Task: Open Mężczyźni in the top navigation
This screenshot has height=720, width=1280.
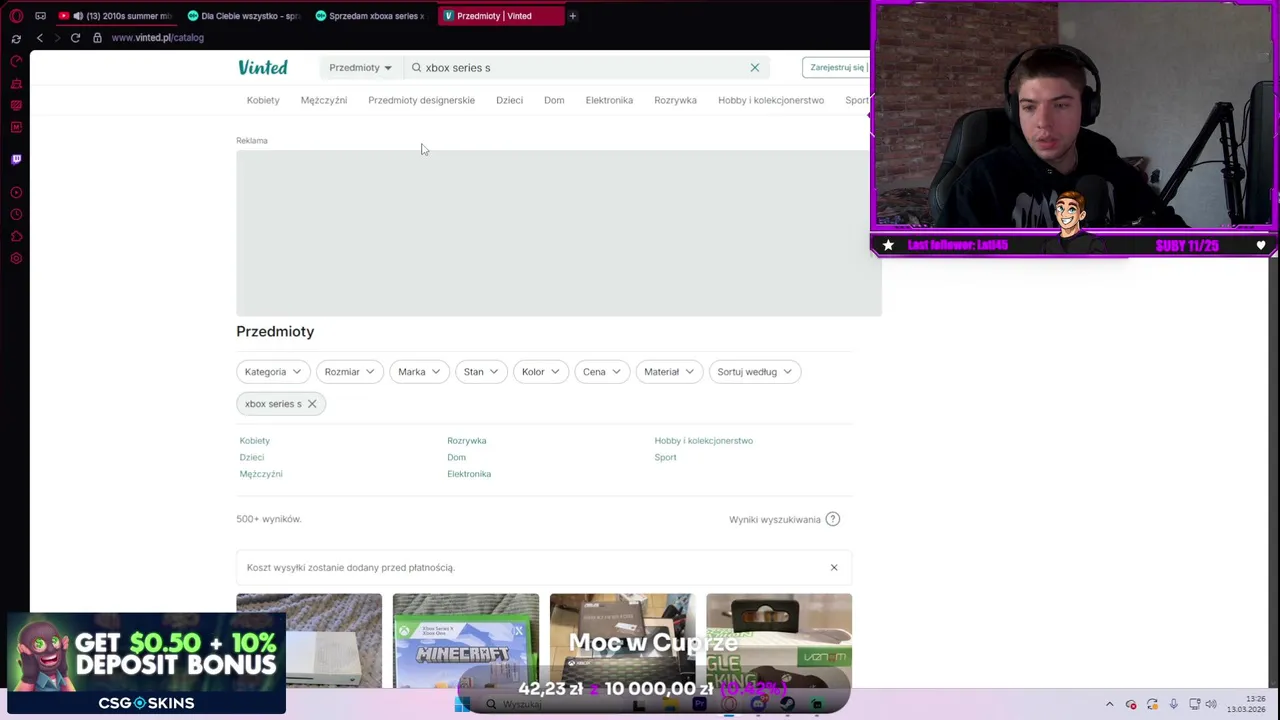Action: 324,100
